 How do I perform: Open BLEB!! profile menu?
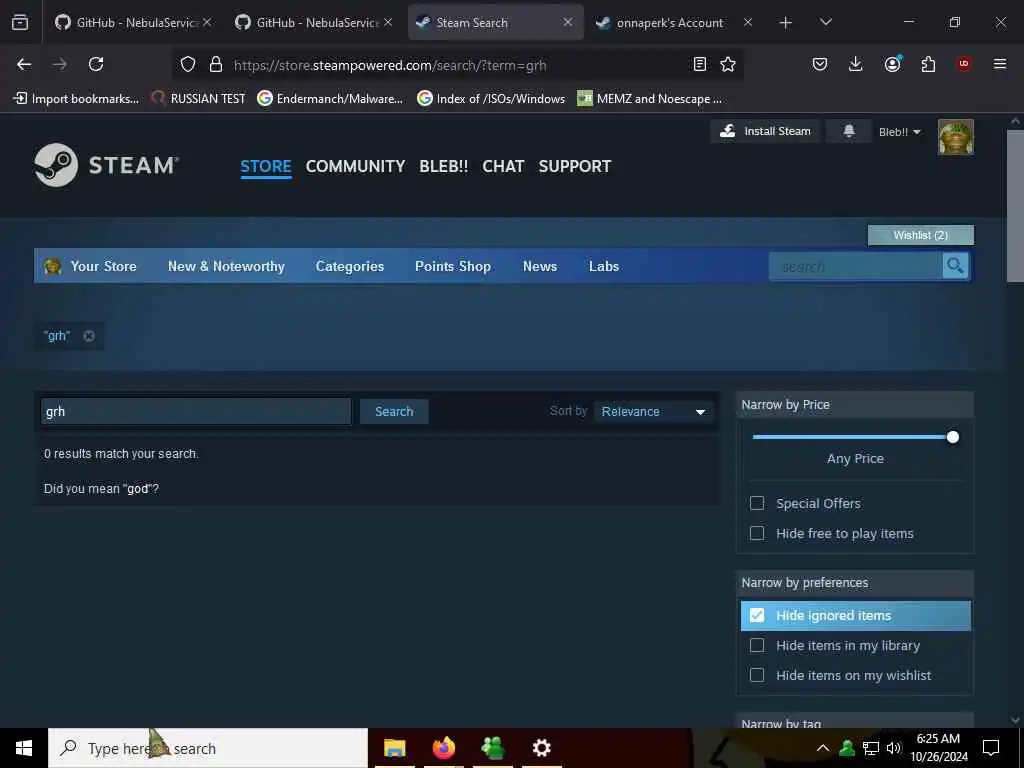tap(443, 167)
